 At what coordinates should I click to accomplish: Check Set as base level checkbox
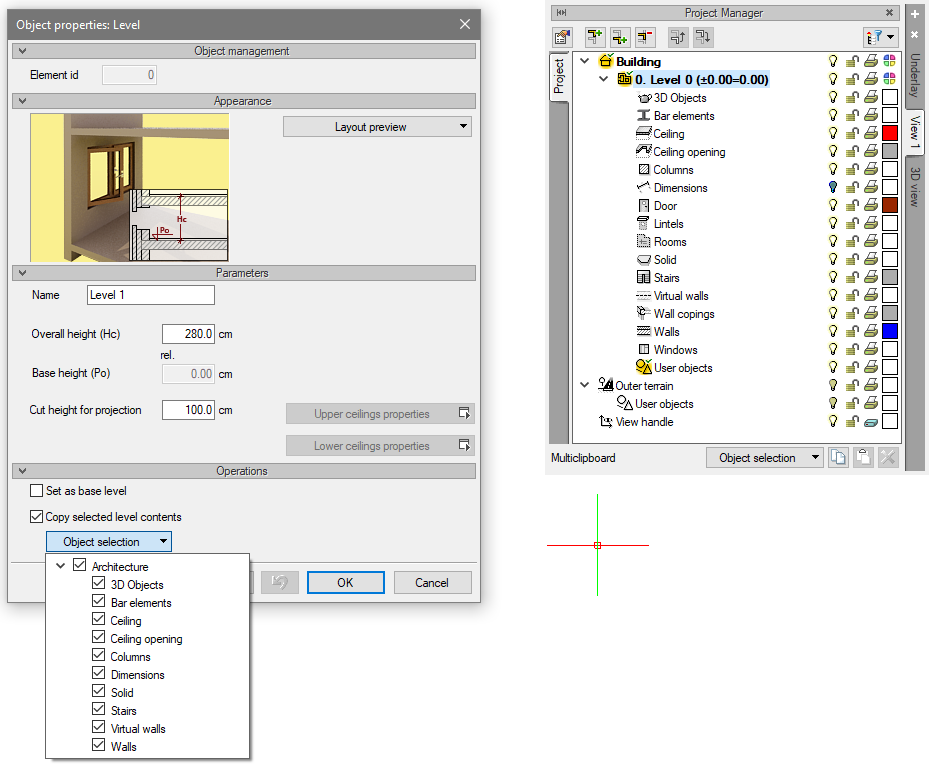pos(36,491)
